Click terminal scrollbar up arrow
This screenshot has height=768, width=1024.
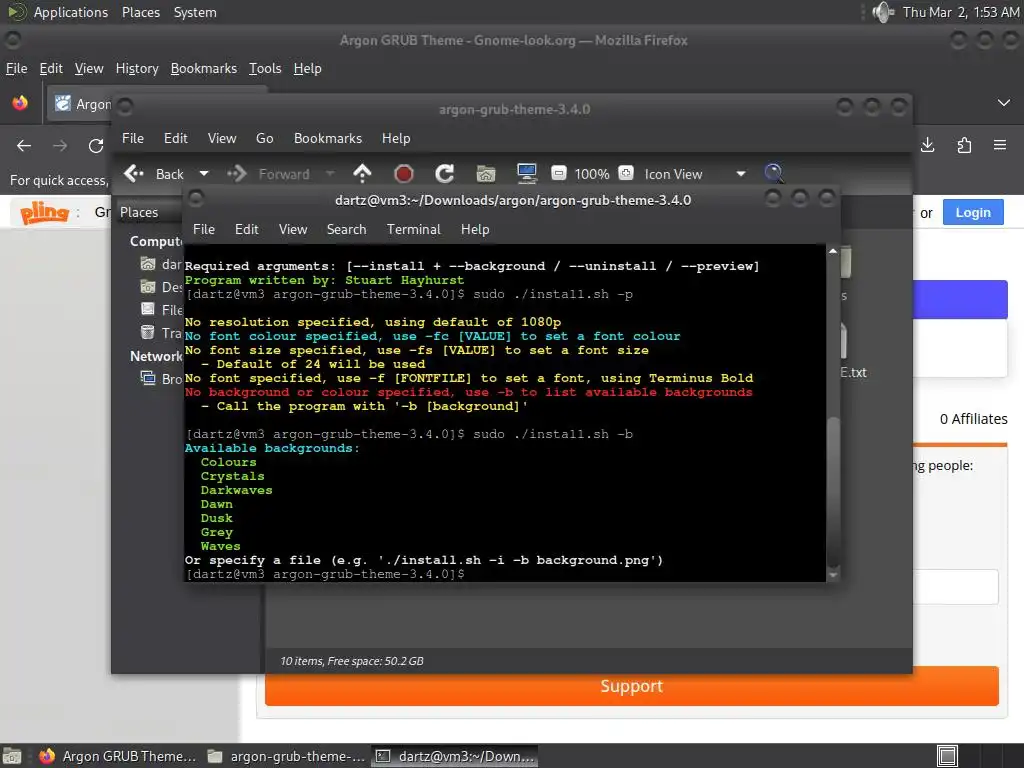833,251
